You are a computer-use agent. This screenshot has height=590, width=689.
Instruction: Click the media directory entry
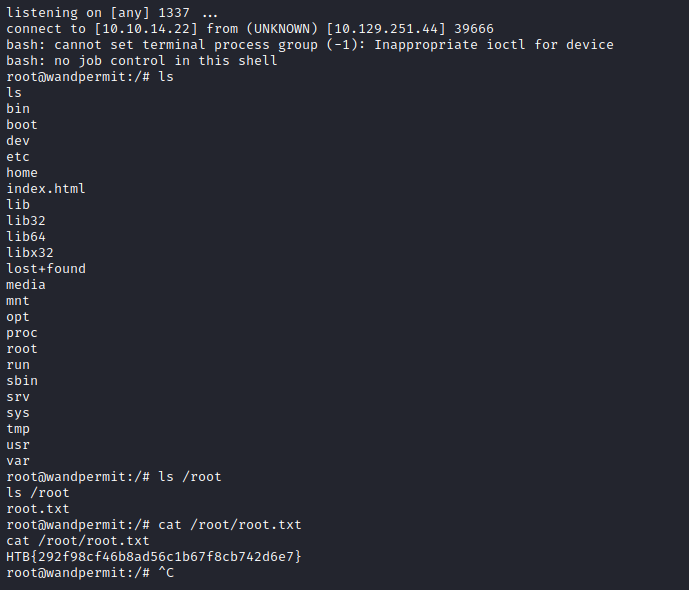[26, 284]
